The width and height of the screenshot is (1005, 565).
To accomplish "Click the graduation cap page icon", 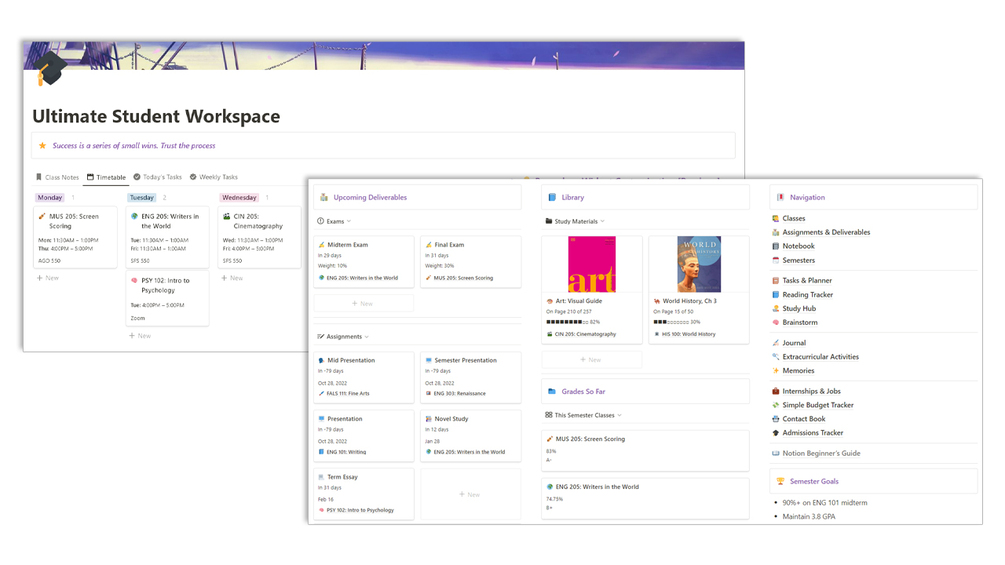I will [x=51, y=69].
